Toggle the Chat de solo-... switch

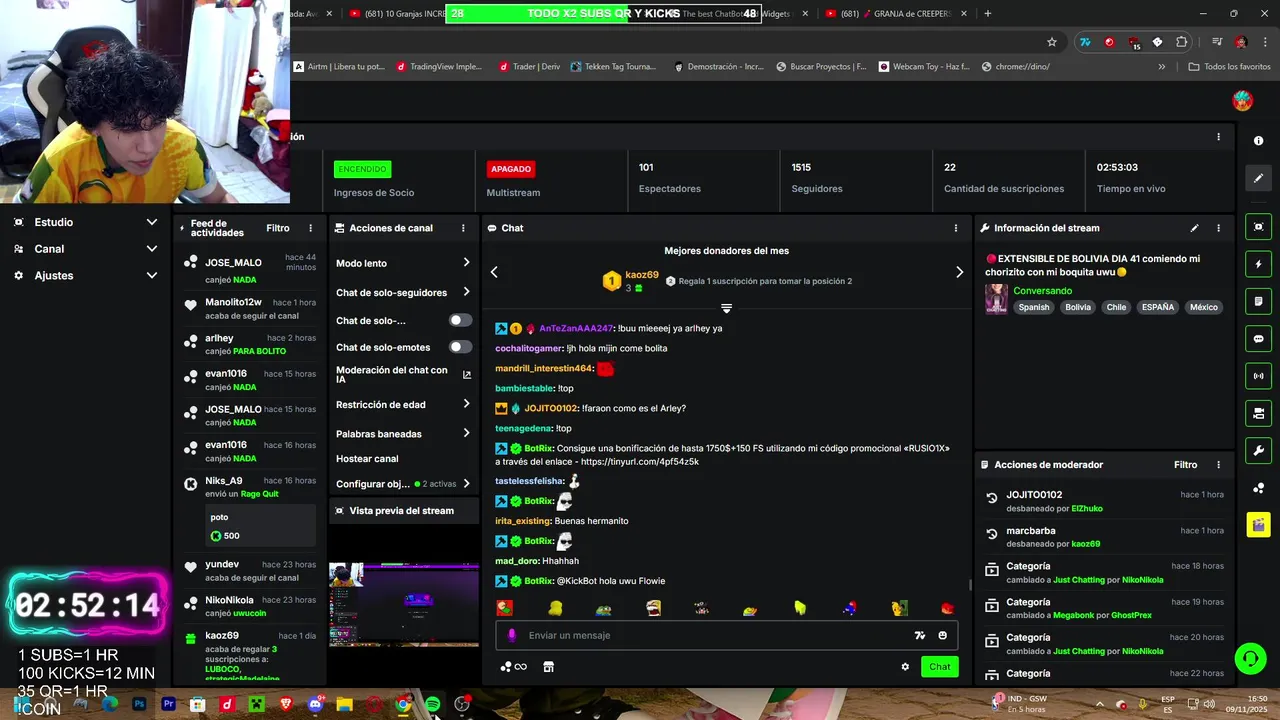[x=460, y=320]
